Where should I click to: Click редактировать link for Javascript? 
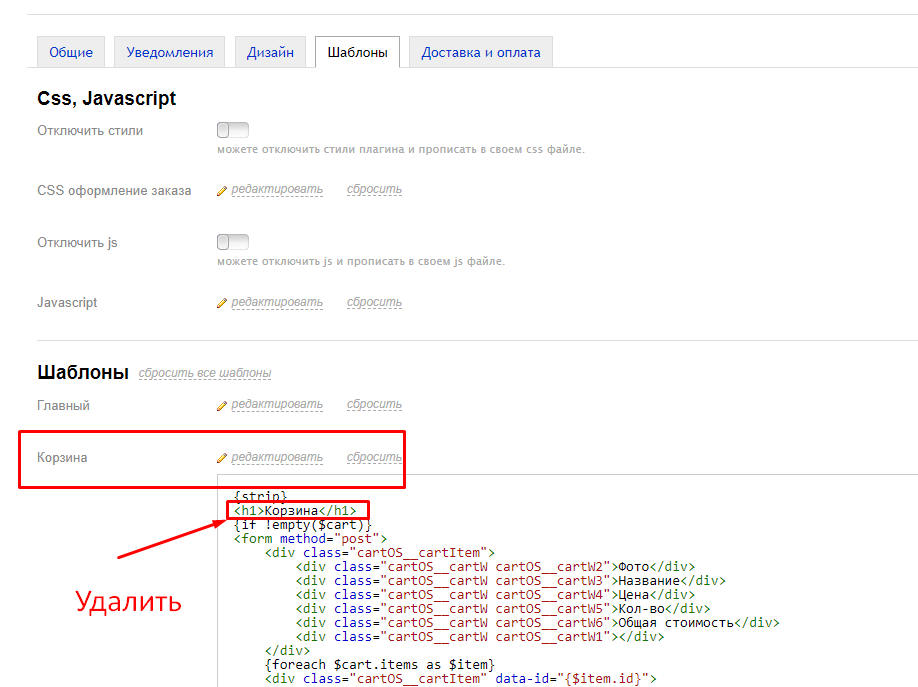click(x=277, y=302)
